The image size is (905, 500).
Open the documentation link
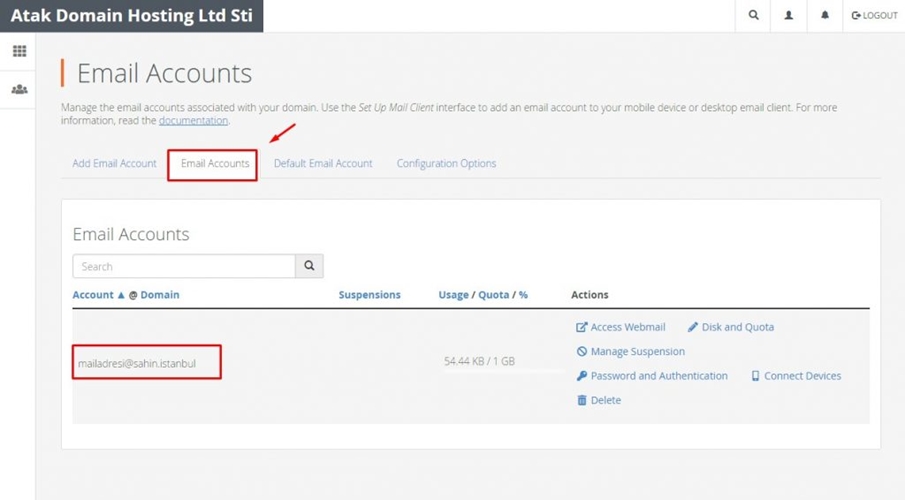tap(193, 121)
